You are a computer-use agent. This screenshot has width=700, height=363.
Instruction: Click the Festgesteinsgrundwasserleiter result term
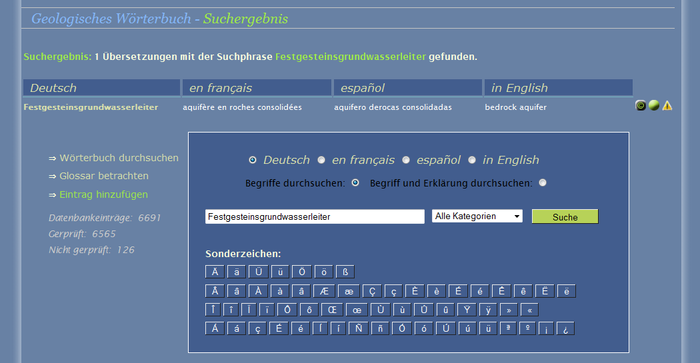pos(91,107)
